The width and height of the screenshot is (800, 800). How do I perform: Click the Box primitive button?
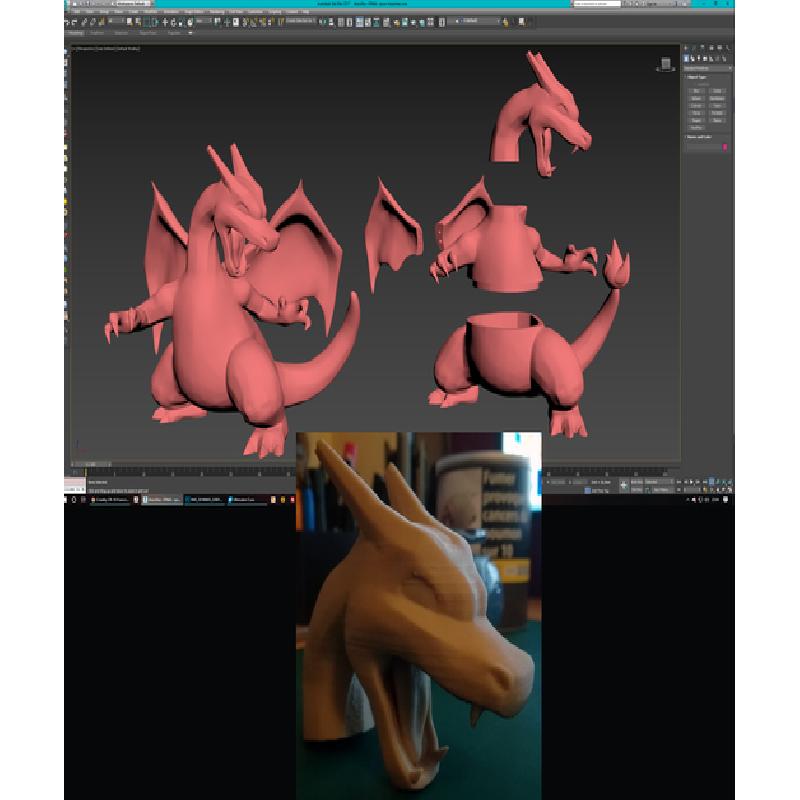point(696,91)
